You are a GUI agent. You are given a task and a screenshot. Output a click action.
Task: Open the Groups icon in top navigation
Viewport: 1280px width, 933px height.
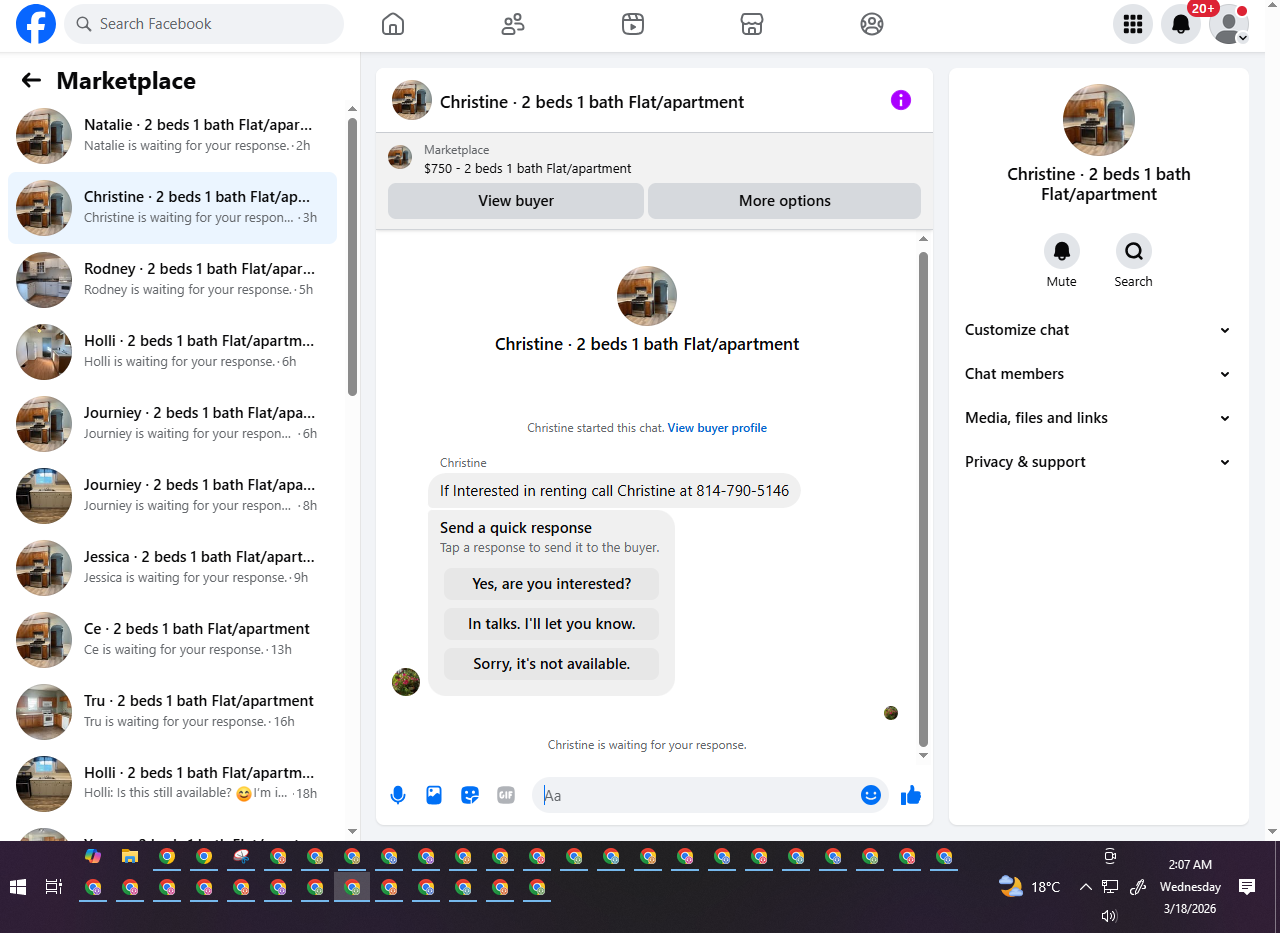tap(872, 24)
